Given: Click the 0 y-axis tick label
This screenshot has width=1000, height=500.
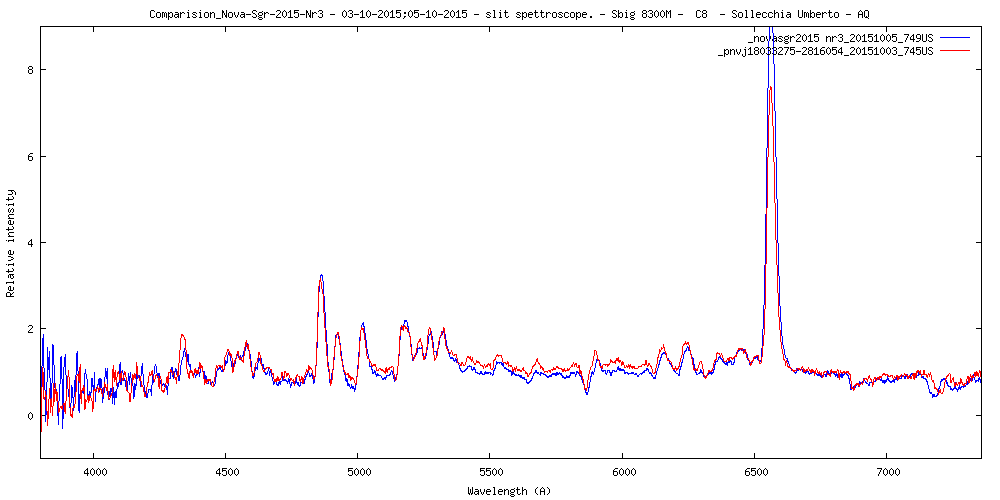Looking at the screenshot, I should click(x=31, y=416).
